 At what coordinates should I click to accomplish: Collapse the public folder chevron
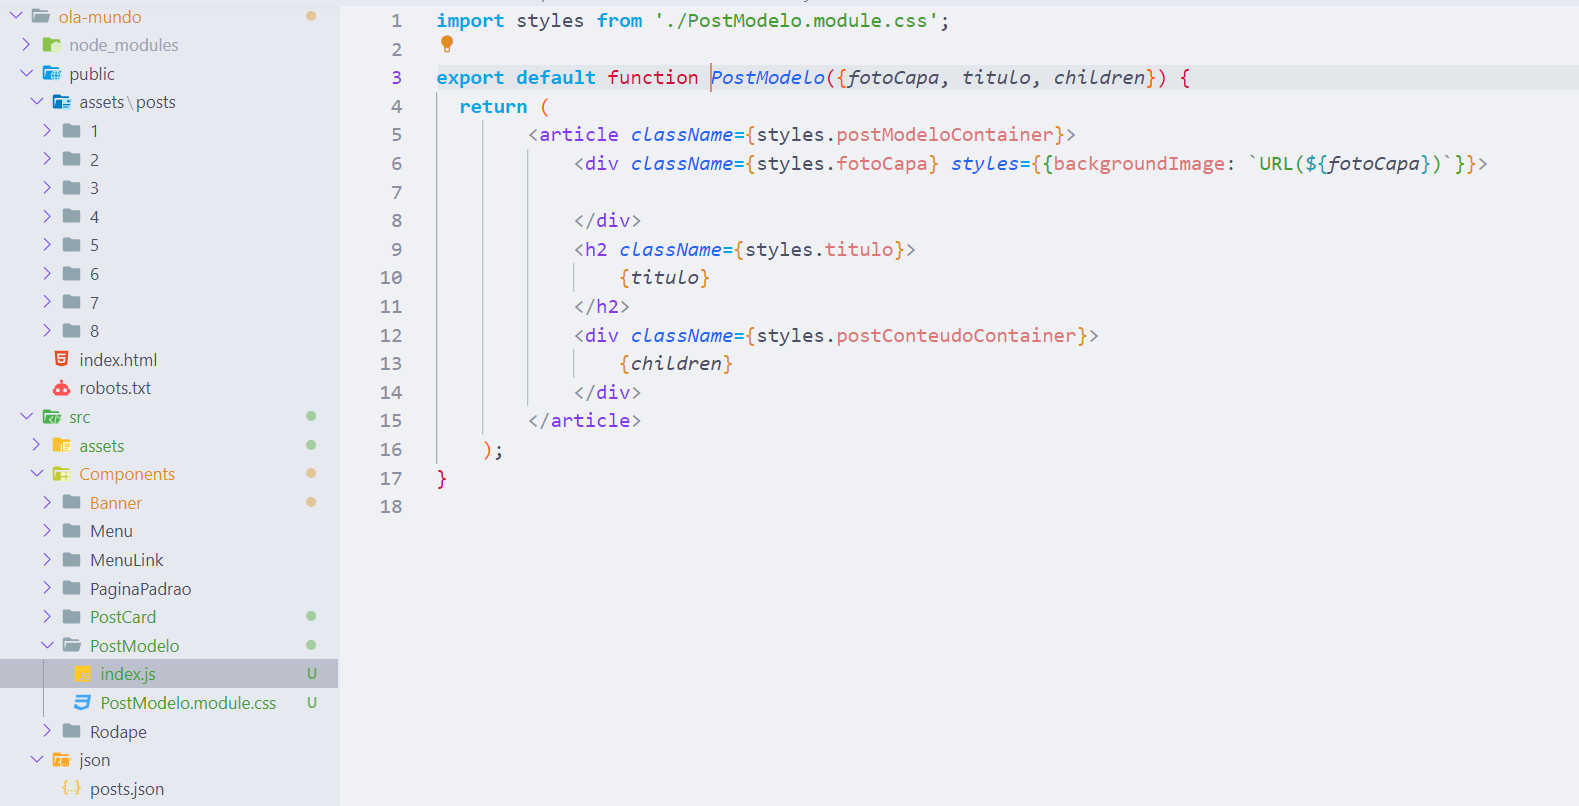(26, 73)
